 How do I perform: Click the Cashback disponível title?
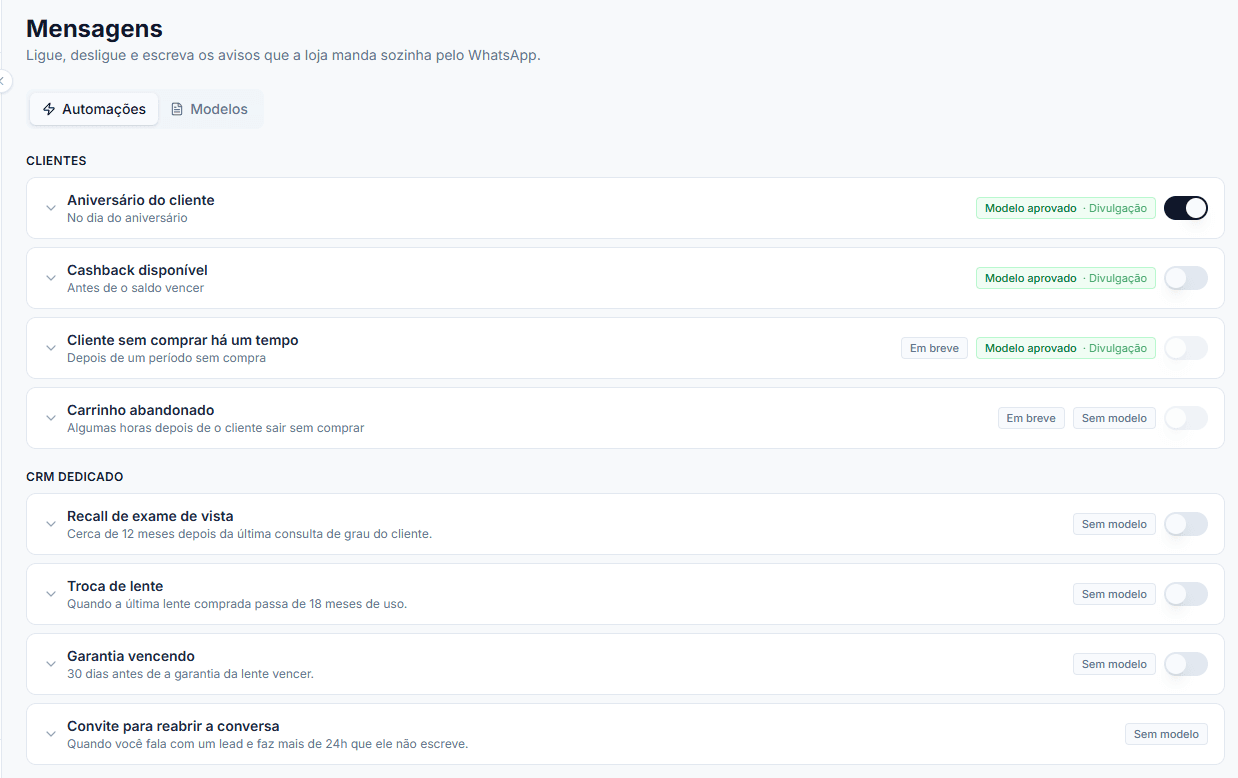point(137,270)
